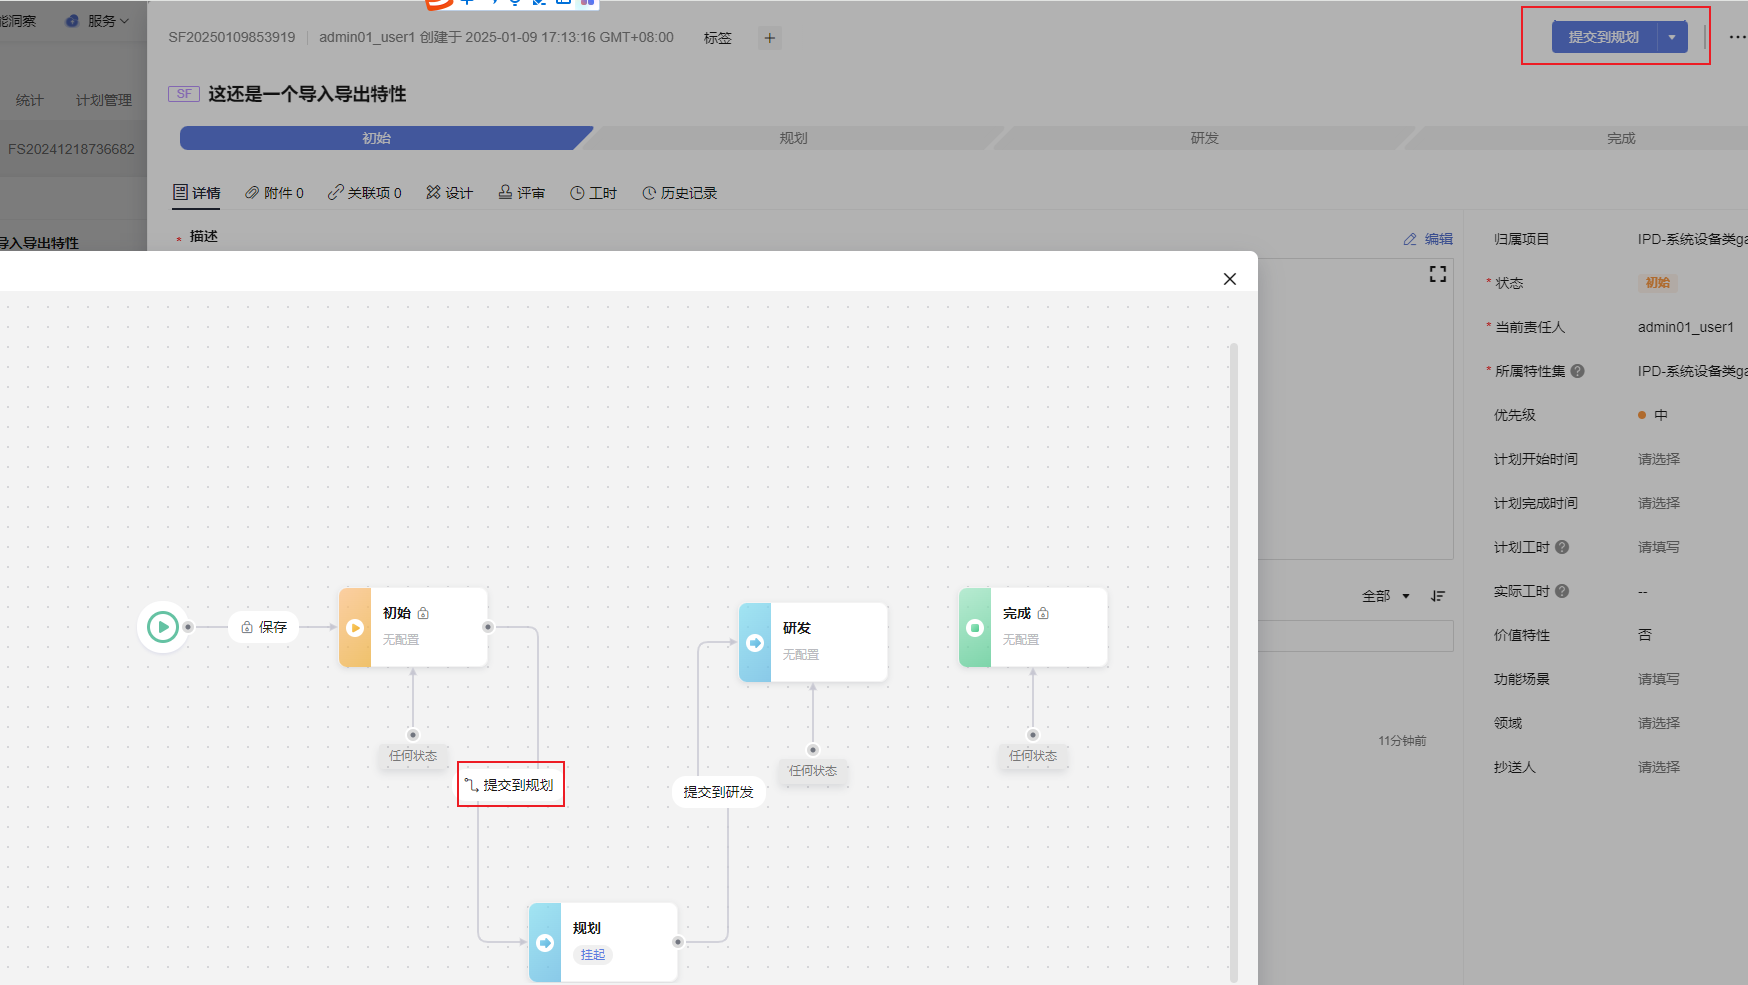Viewport: 1748px width, 985px height.
Task: Close the workflow diagram dialog
Action: point(1230,279)
